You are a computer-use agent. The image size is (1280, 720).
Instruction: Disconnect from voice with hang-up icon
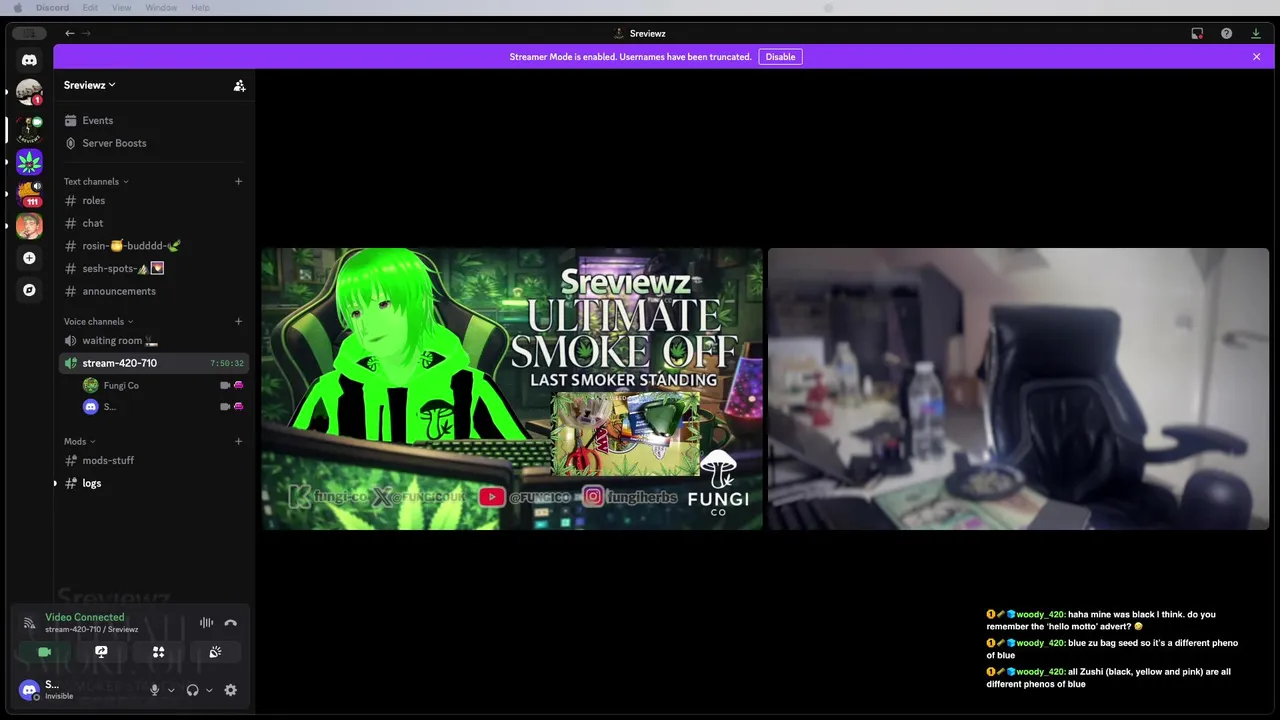pos(231,622)
